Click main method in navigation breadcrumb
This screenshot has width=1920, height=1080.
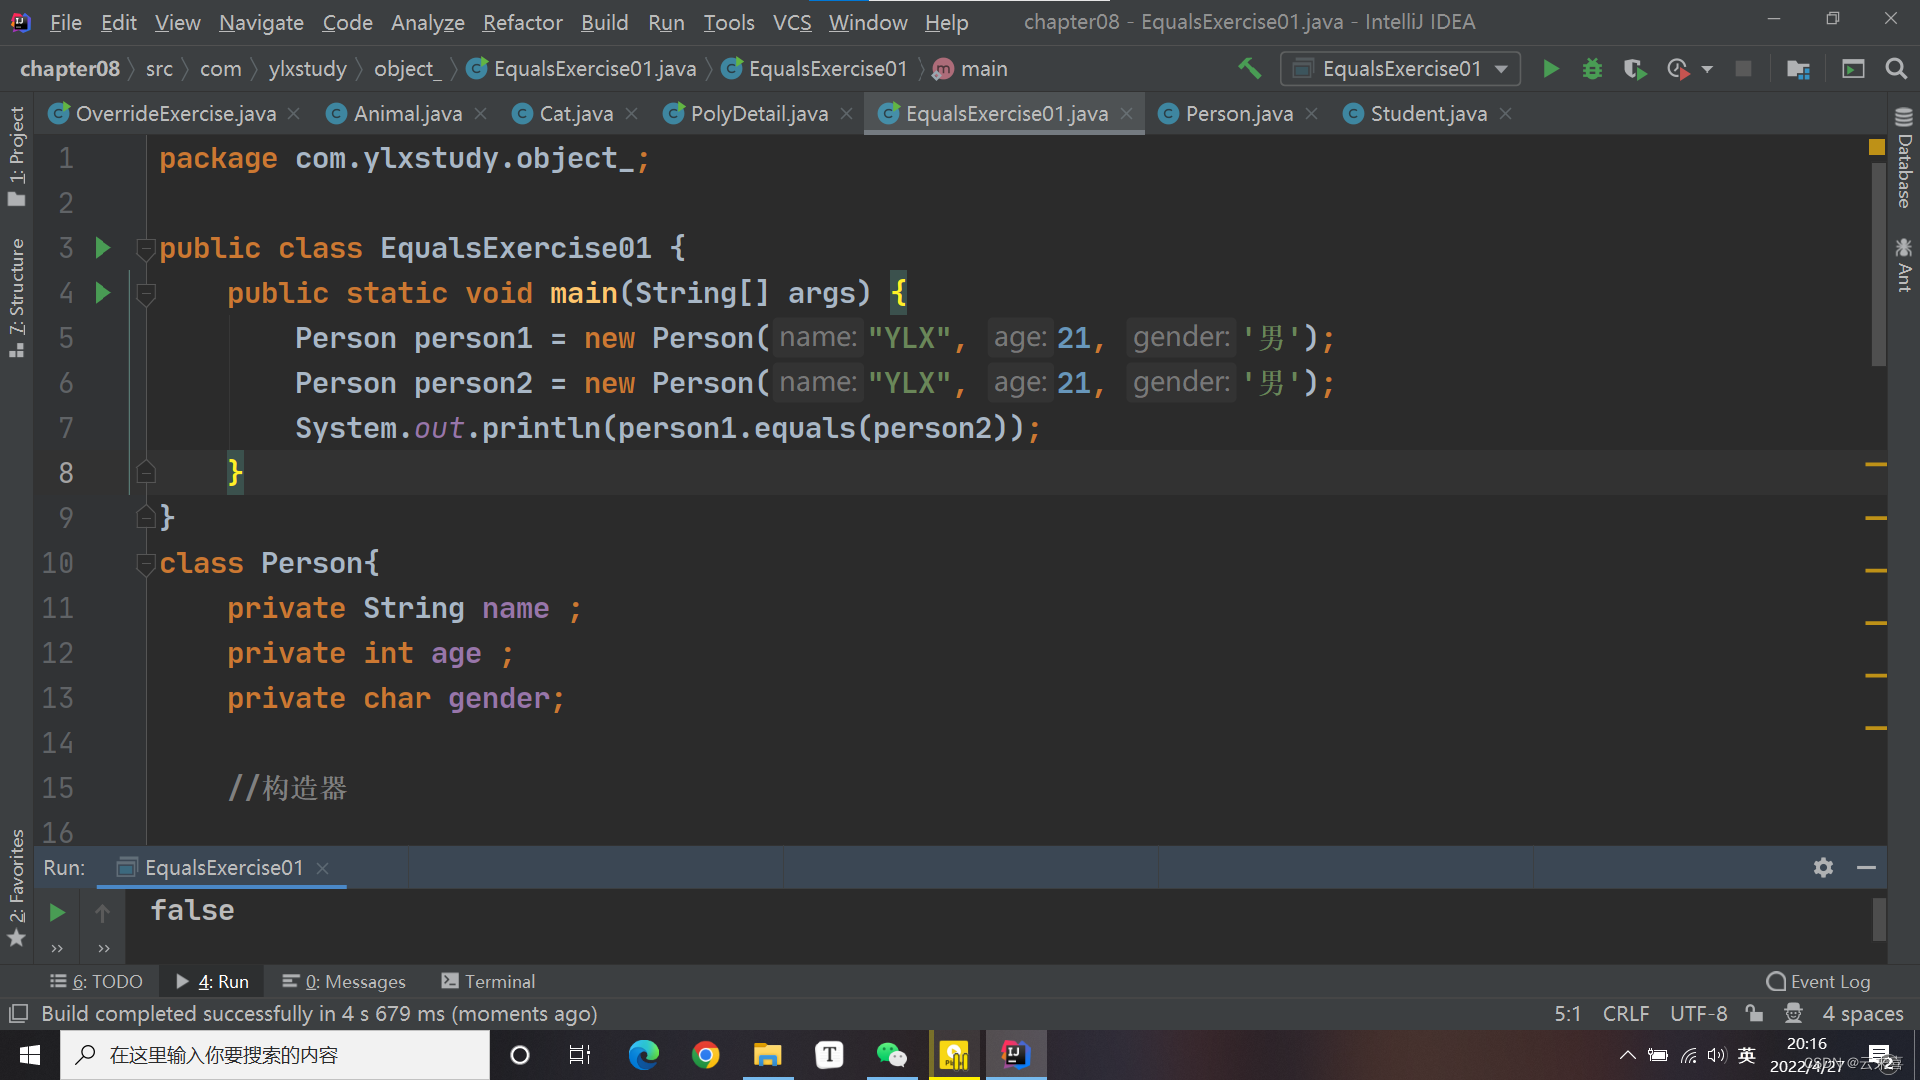point(970,69)
